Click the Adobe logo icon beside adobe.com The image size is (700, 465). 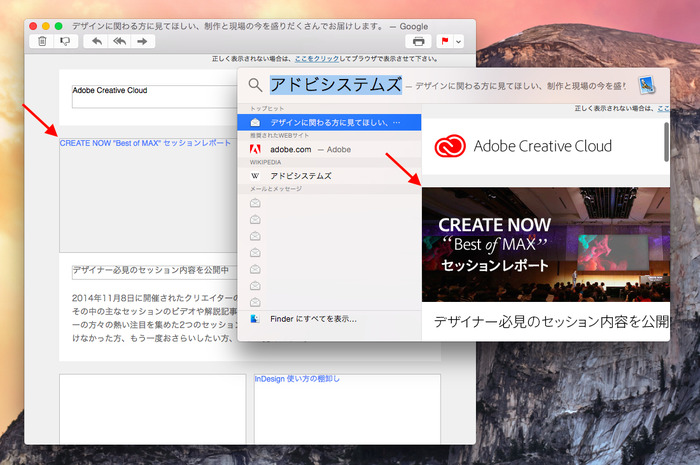point(255,149)
